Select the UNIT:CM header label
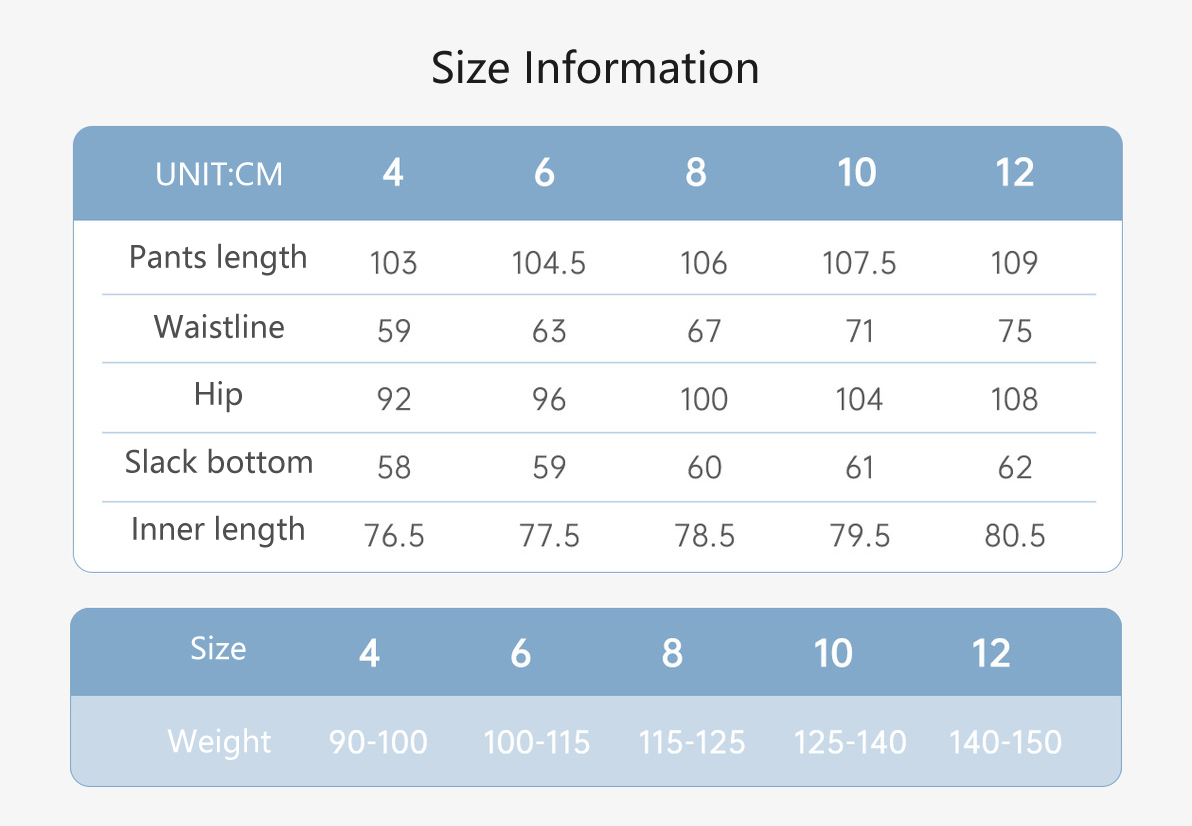Viewport: 1192px width, 826px height. (x=219, y=175)
